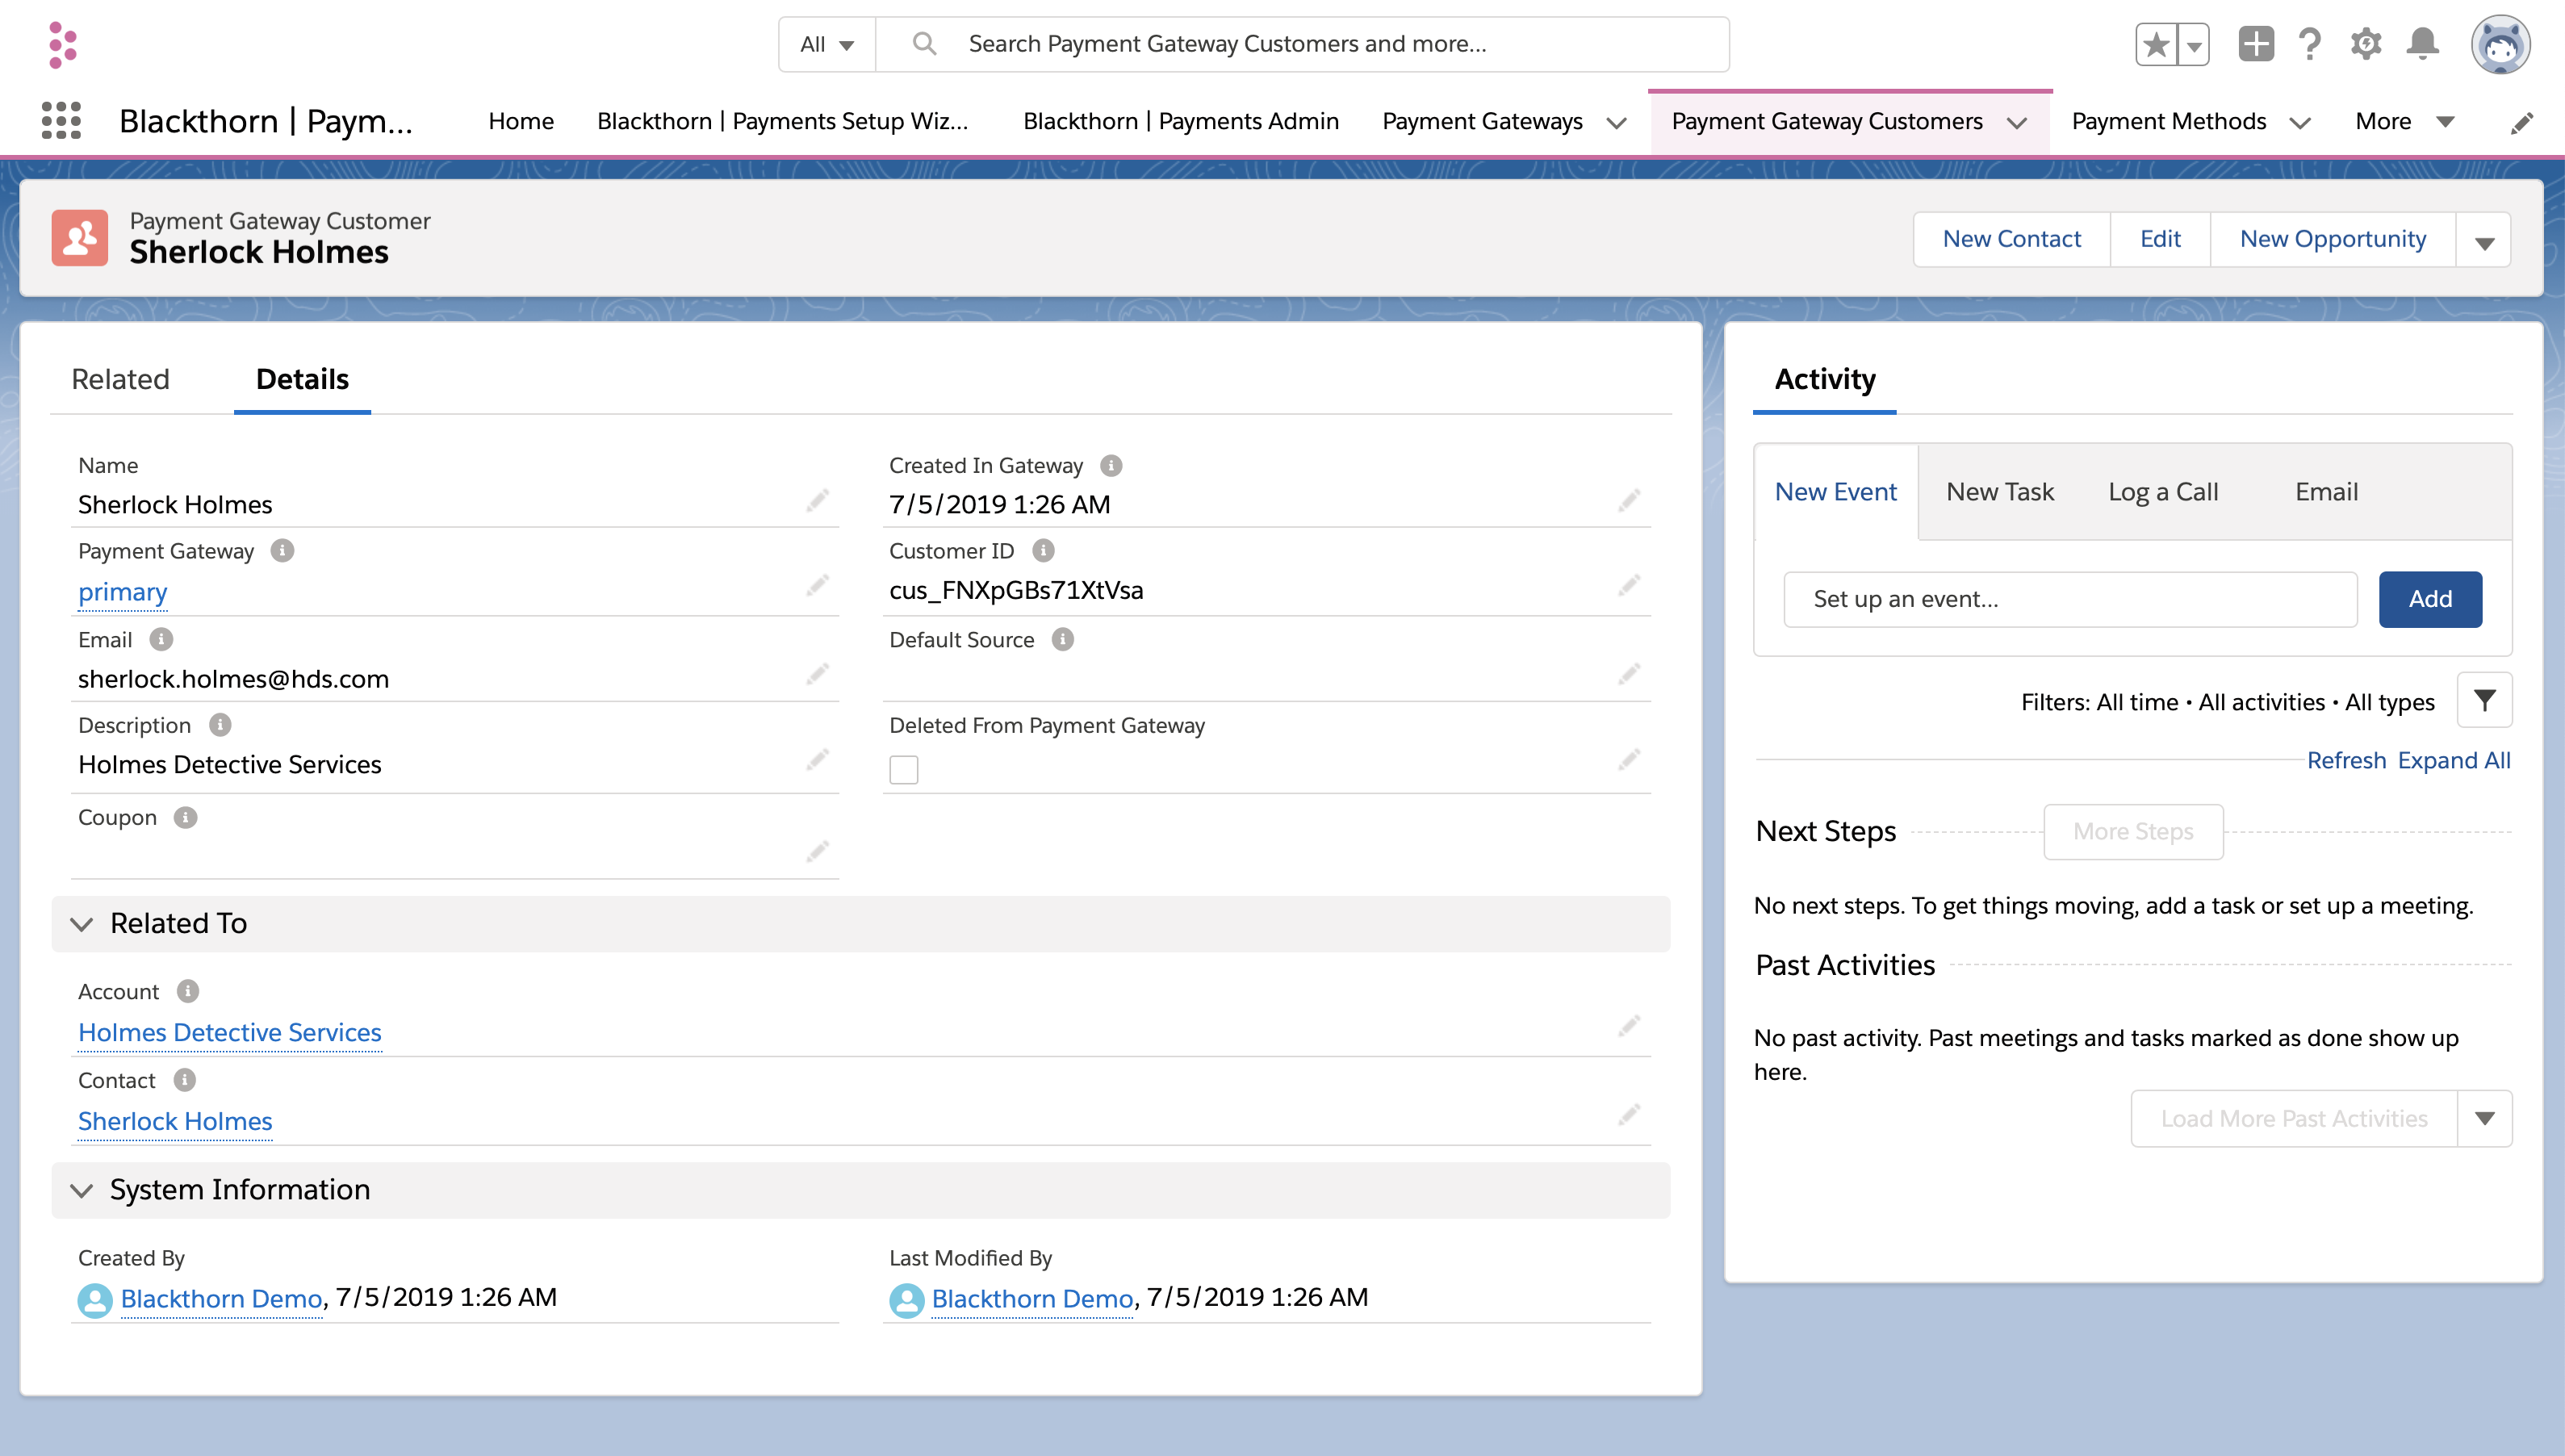
Task: Collapse the System Information section
Action: click(x=82, y=1190)
